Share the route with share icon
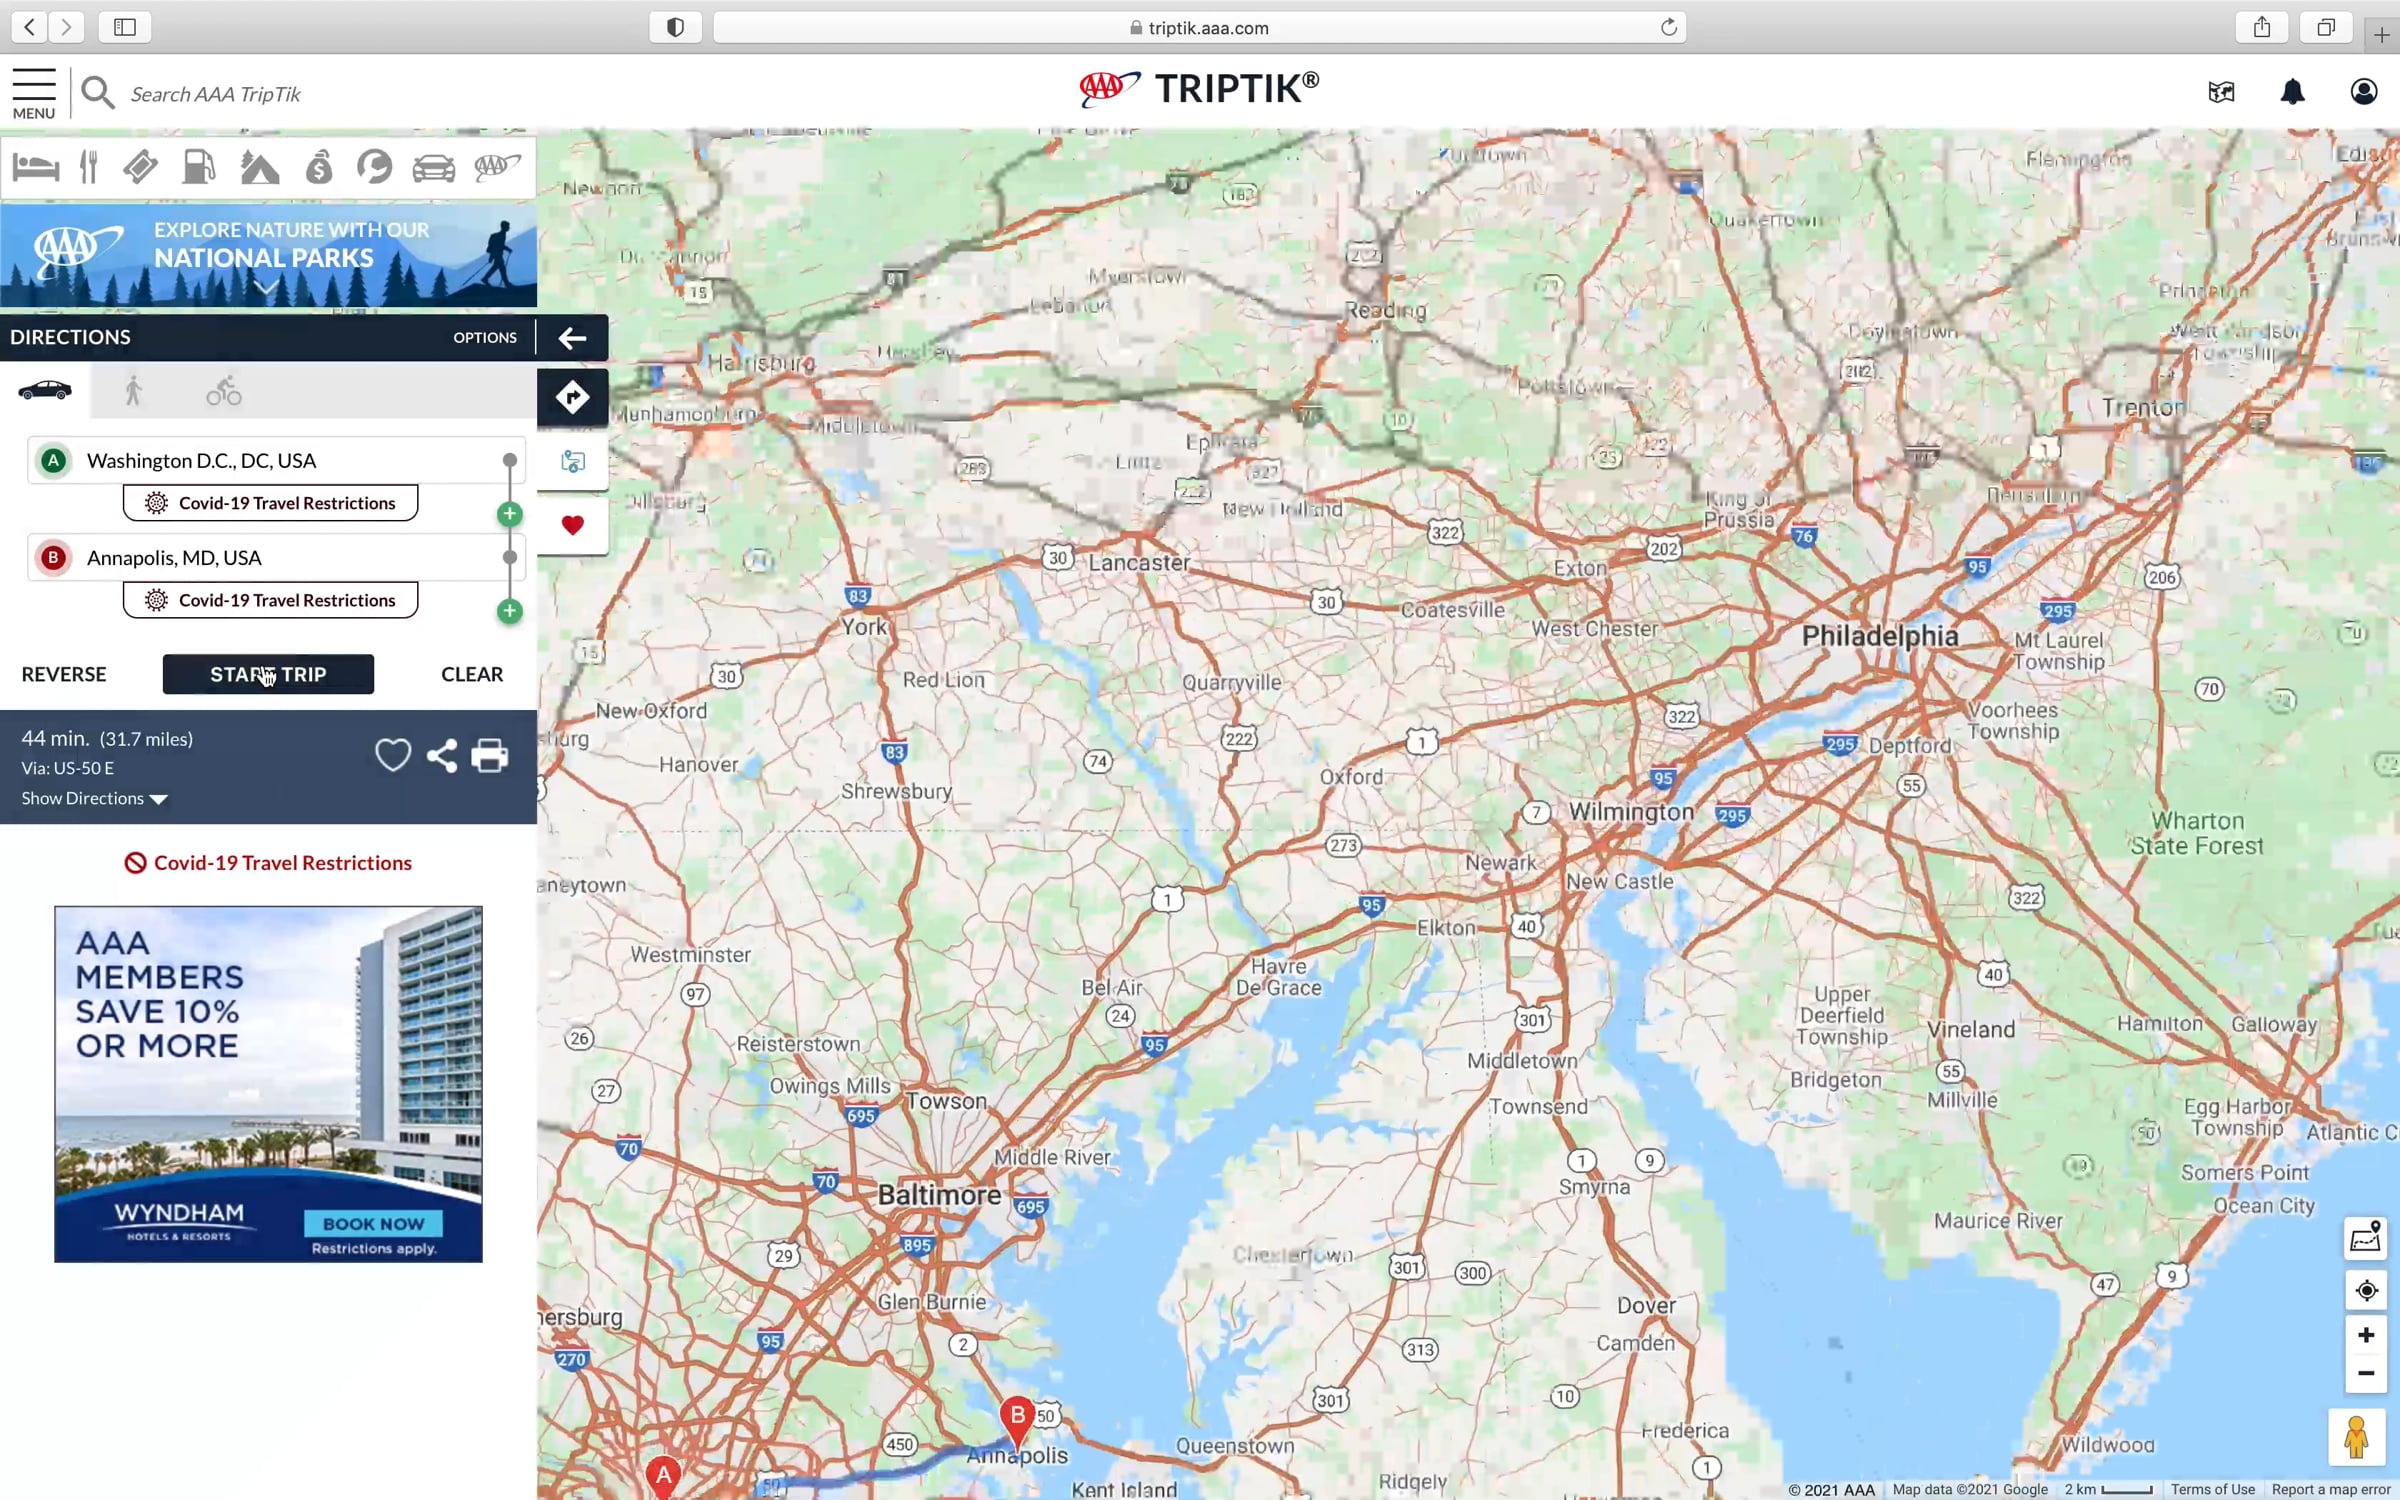 point(441,756)
